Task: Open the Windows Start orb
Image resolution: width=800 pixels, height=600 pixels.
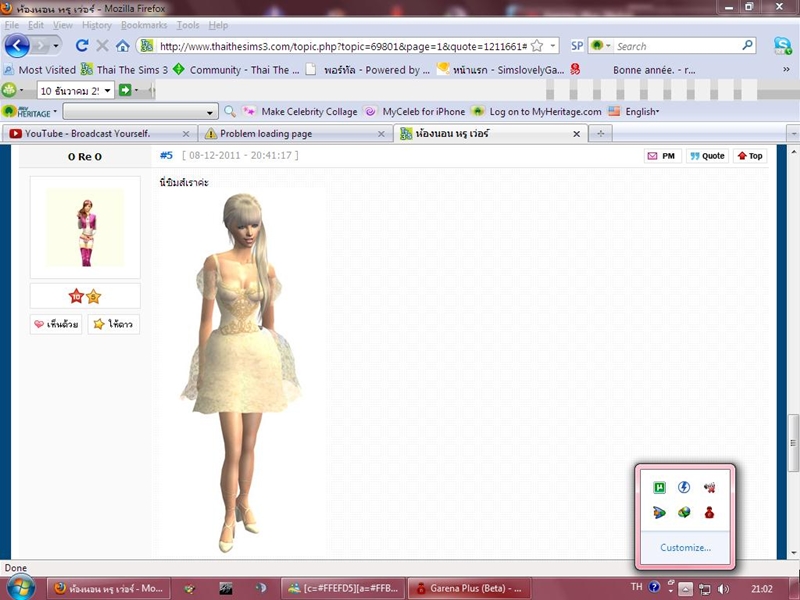Action: 20,587
